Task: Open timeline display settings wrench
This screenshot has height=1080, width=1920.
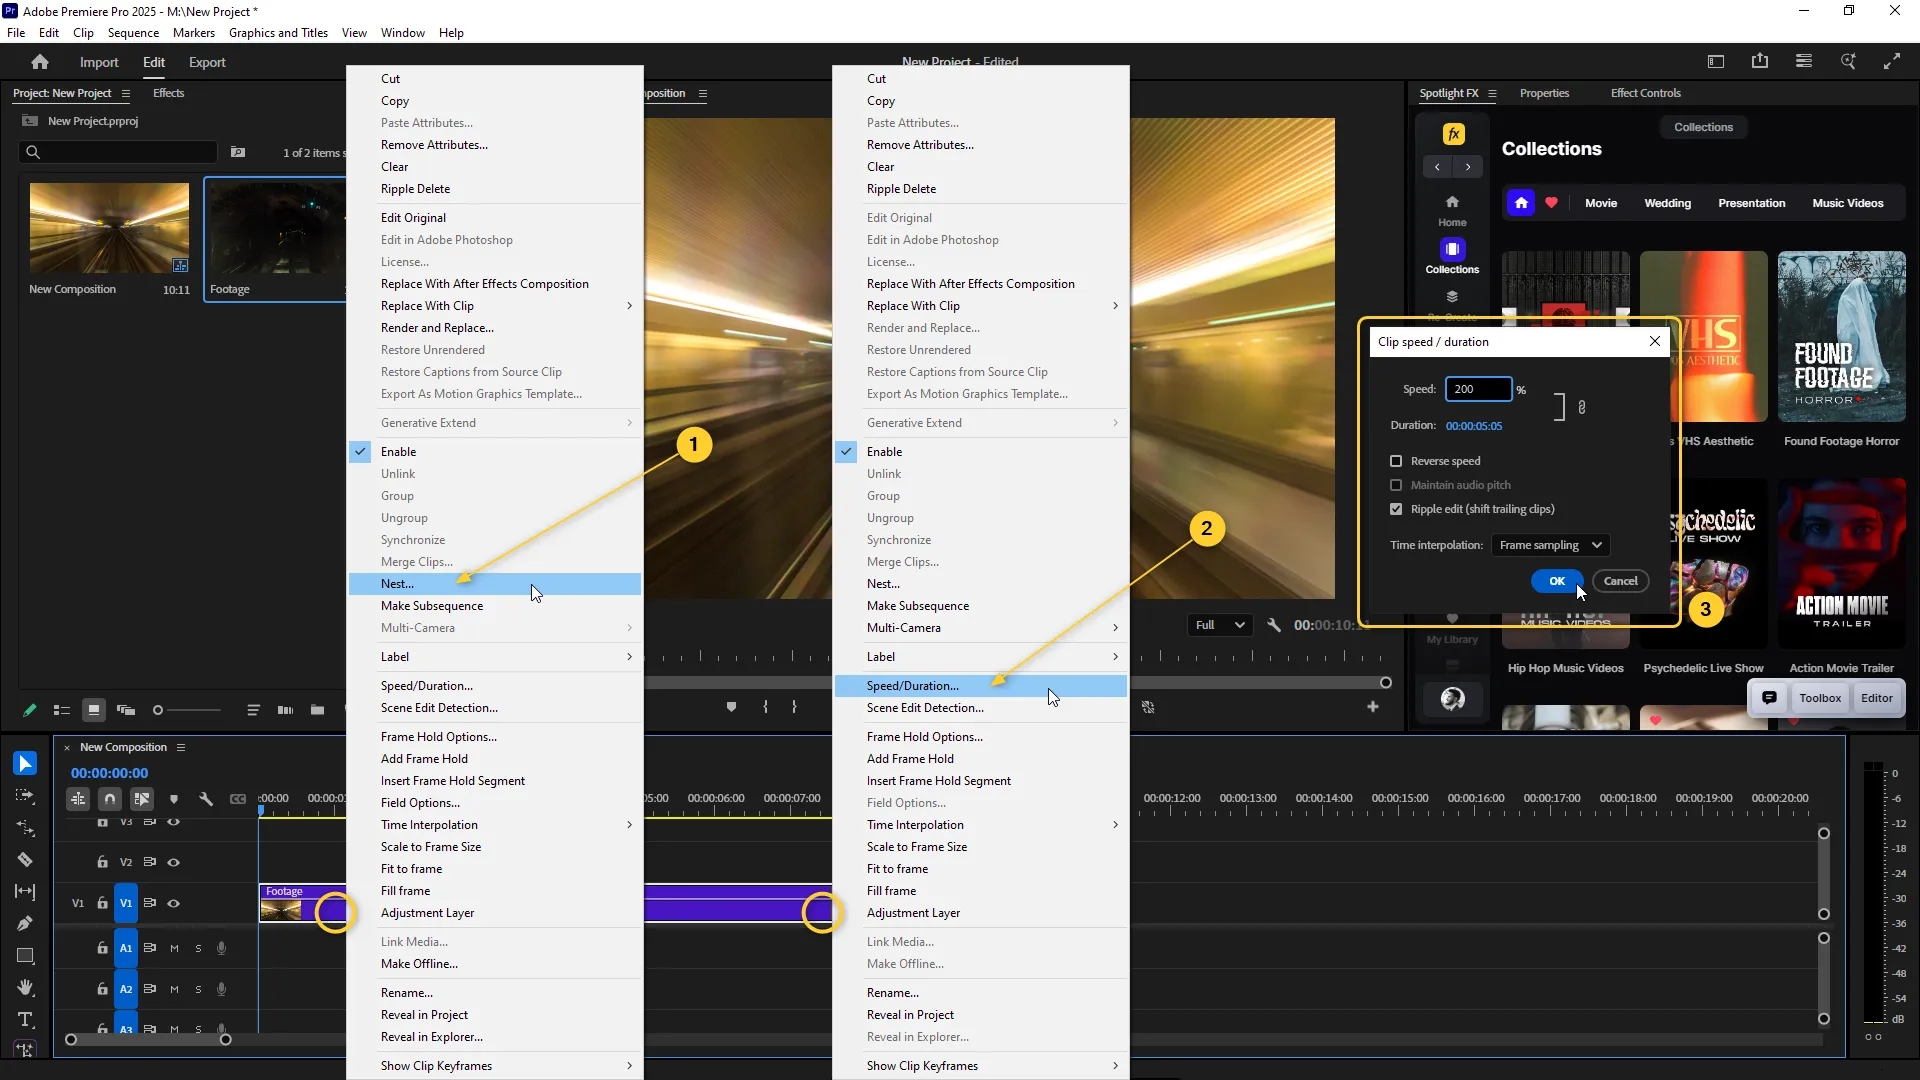Action: pos(206,799)
